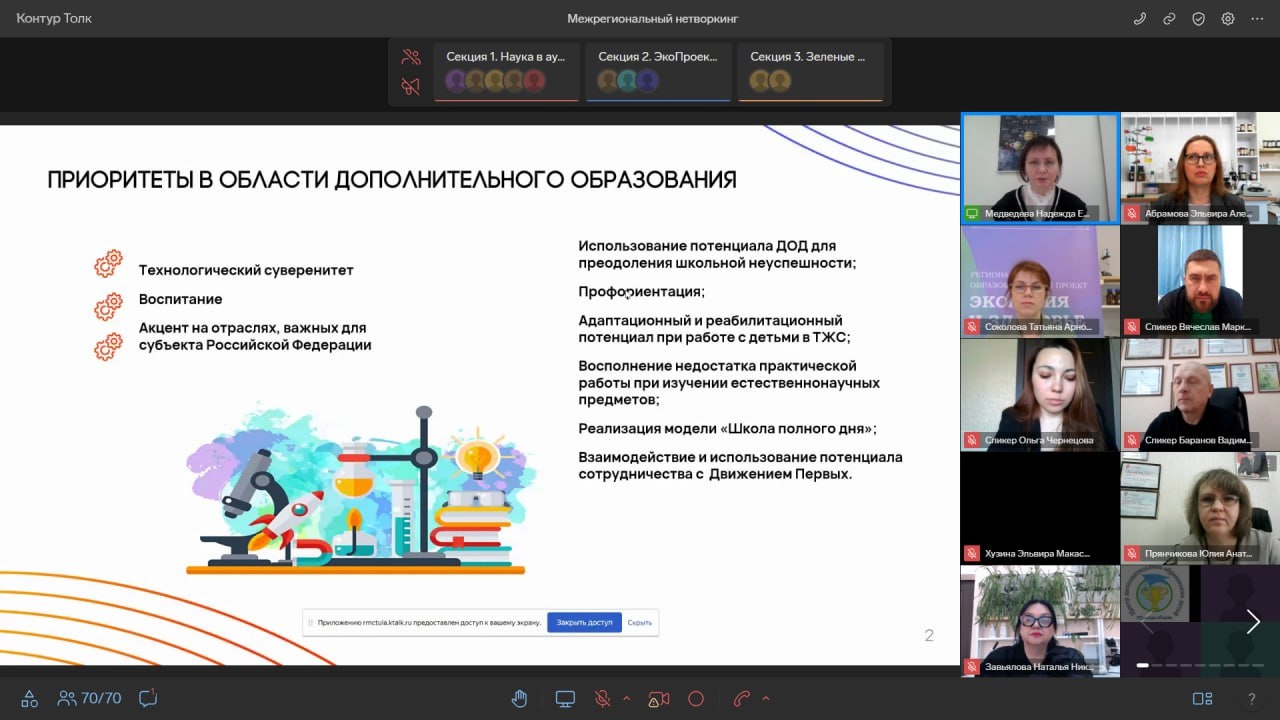The width and height of the screenshot is (1280, 720).
Task: Raise hand using the hand icon
Action: [x=519, y=699]
